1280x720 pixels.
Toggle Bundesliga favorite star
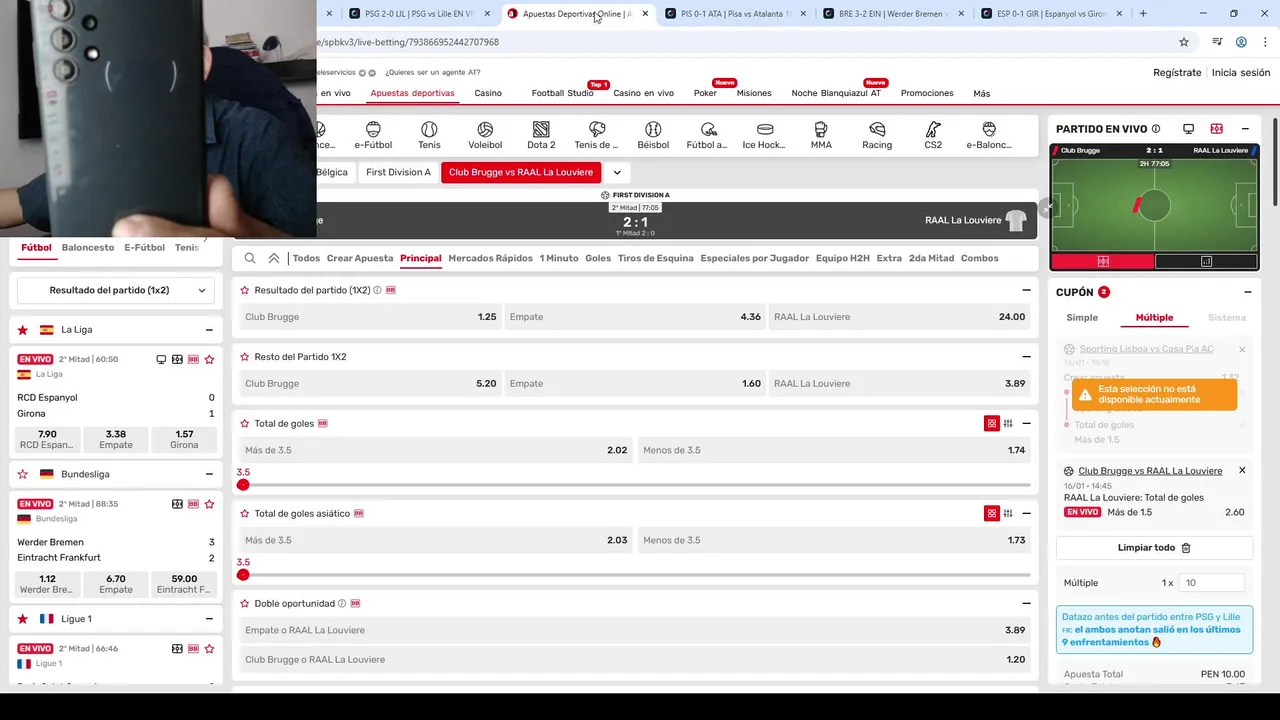tap(23, 474)
